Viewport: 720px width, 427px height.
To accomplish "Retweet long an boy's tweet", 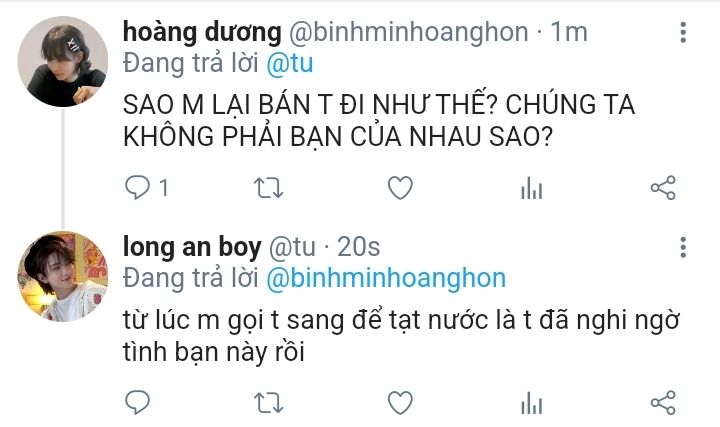I will [x=269, y=403].
